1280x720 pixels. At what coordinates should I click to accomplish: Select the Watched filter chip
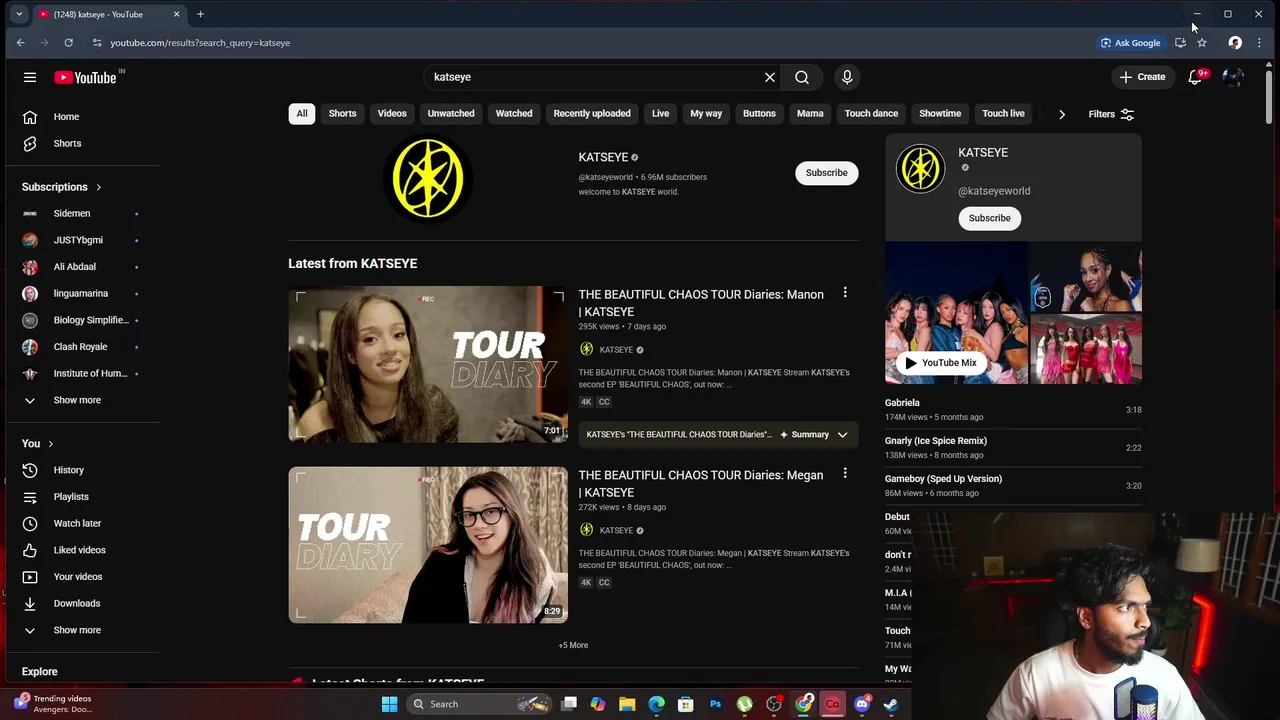pyautogui.click(x=514, y=113)
